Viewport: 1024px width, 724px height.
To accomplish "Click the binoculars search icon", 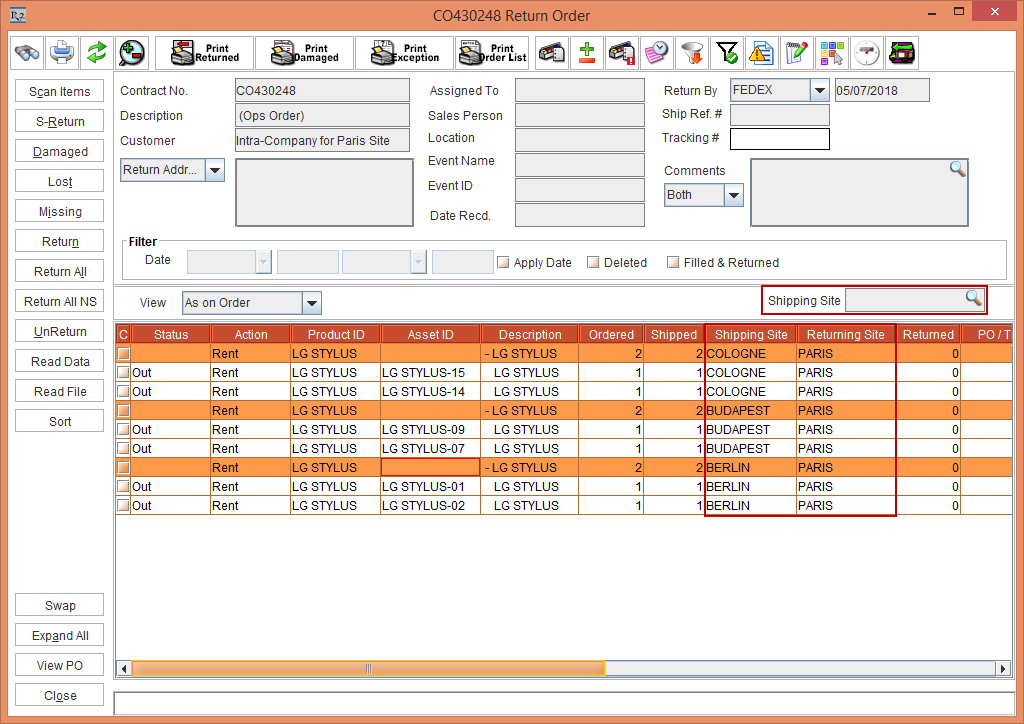I will coord(27,53).
